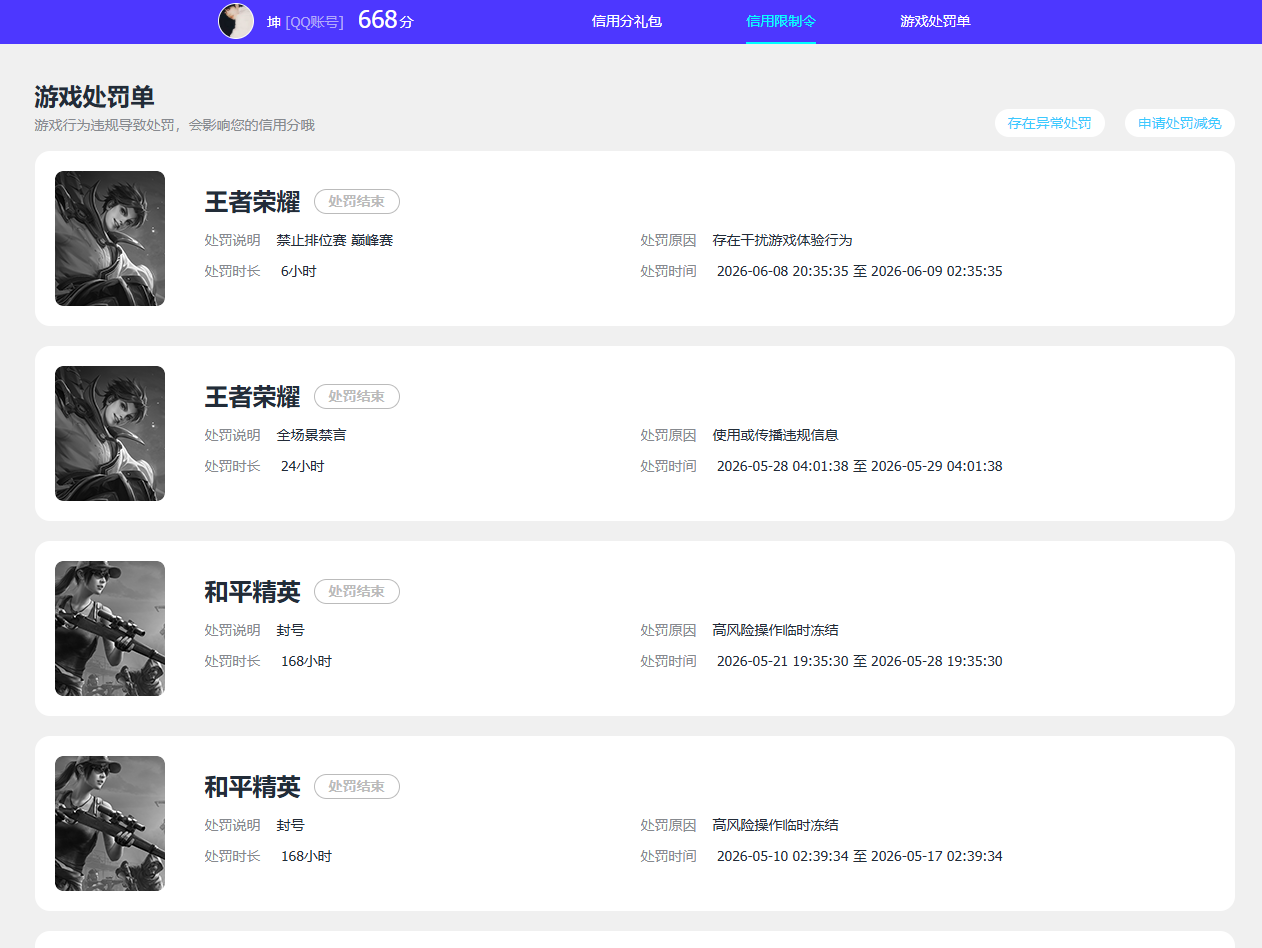Click the 申请处罚减免 button
The height and width of the screenshot is (948, 1262).
[x=1180, y=123]
